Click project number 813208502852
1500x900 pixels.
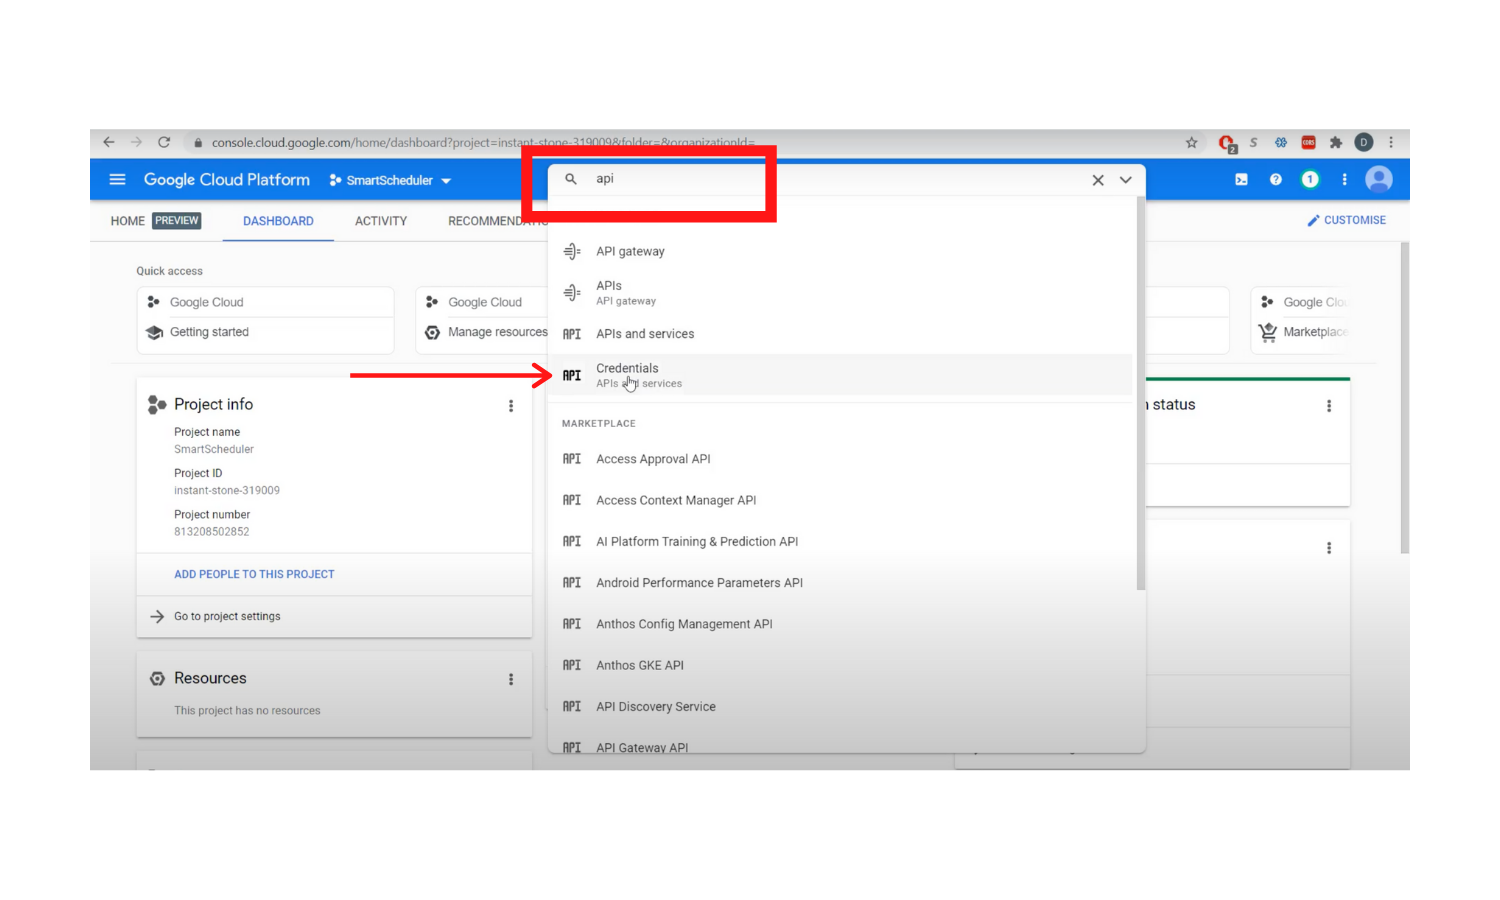212,532
